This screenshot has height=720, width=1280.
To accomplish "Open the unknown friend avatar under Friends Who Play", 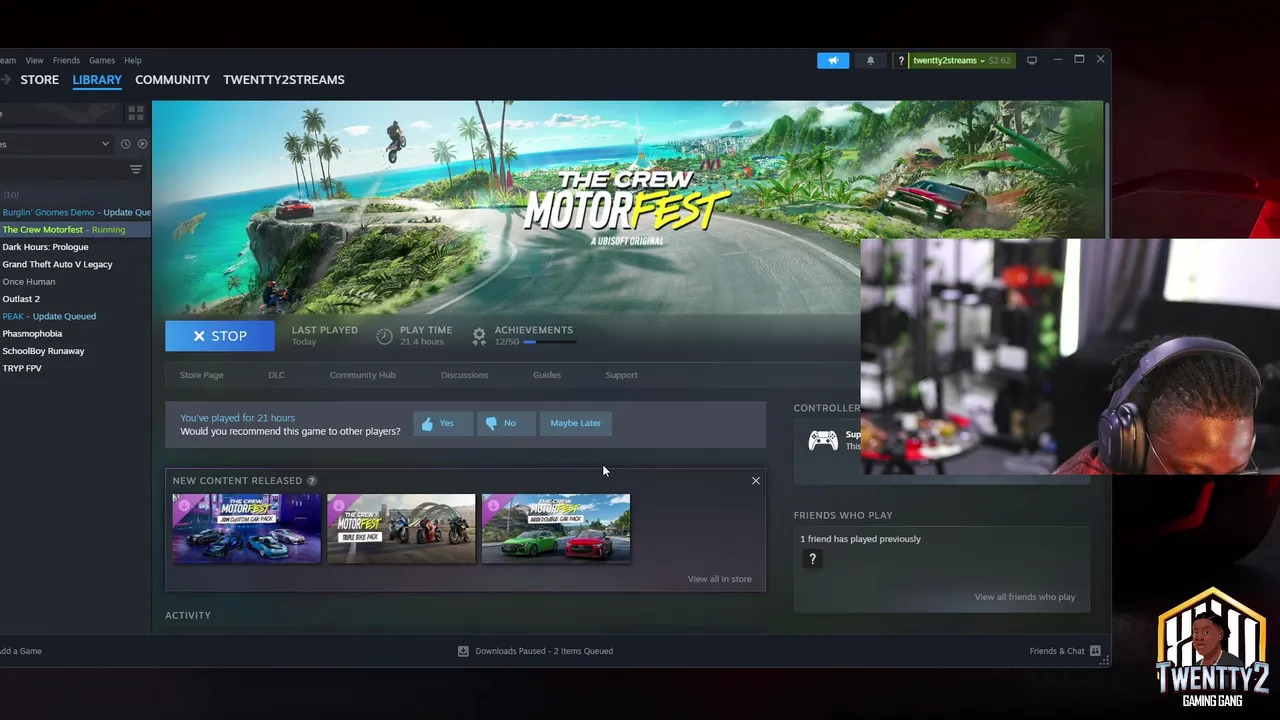I will [812, 560].
